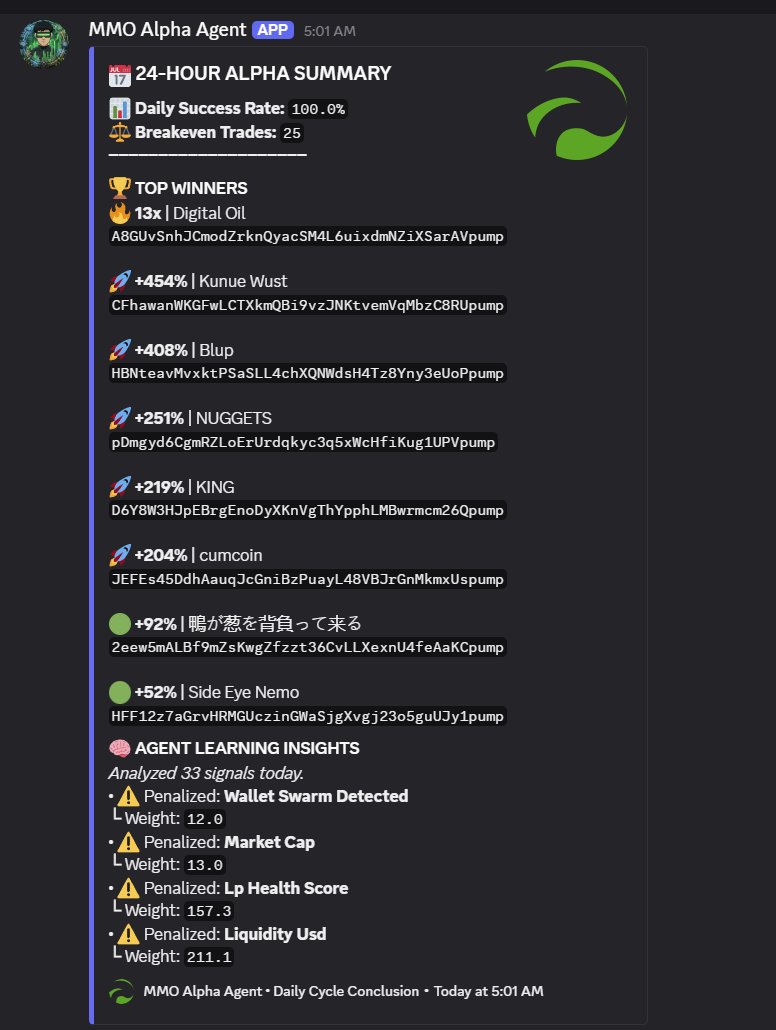This screenshot has height=1030, width=776.
Task: Click the 24-HOUR ALPHA SUMMARY title
Action: click(263, 74)
